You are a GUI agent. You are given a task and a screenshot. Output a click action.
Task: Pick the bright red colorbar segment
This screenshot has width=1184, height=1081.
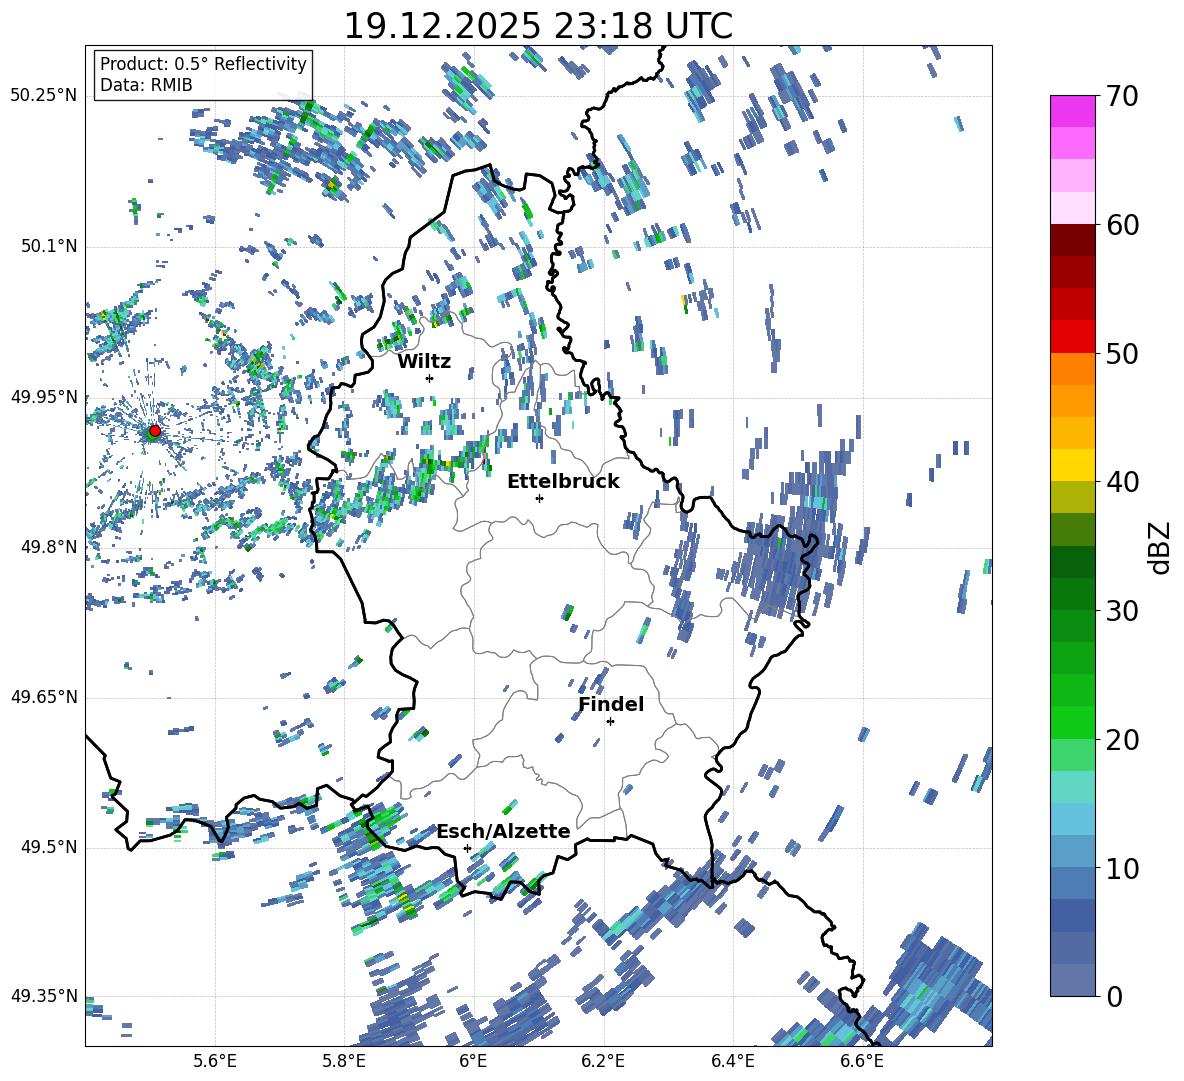coord(1072,336)
